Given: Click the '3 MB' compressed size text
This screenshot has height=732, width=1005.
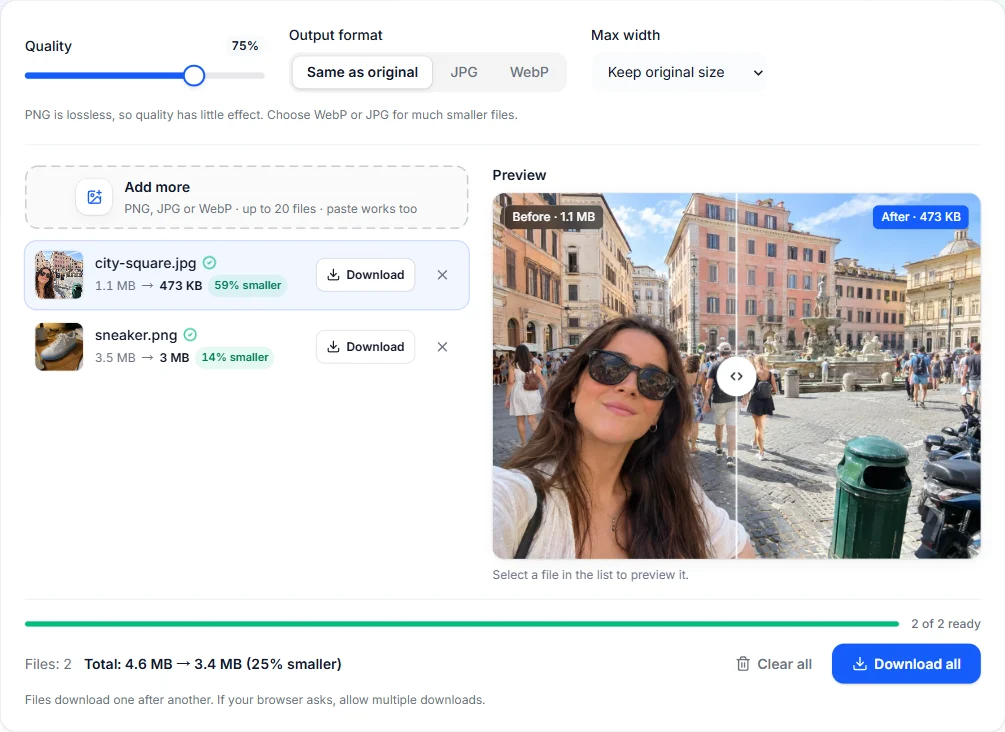Looking at the screenshot, I should pos(174,357).
